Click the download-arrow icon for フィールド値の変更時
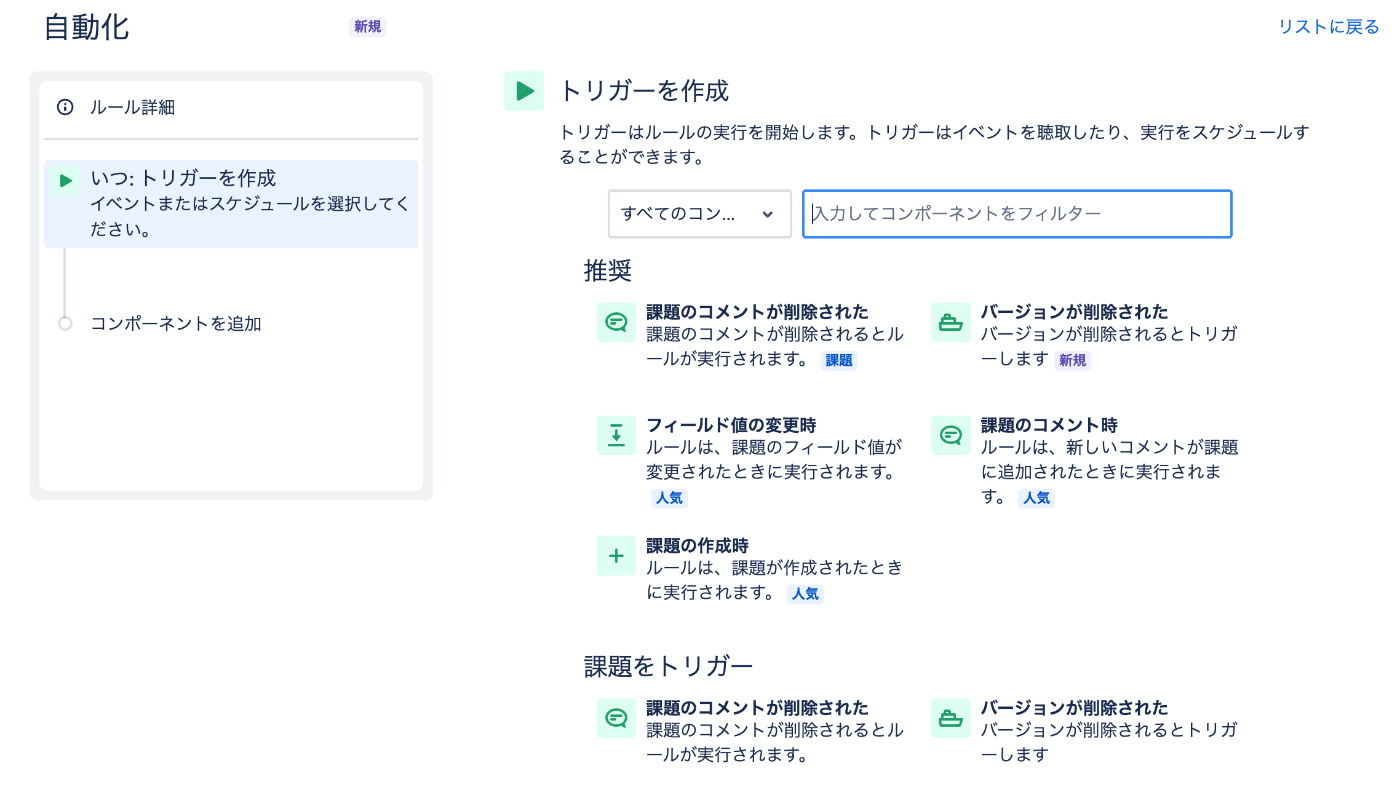The height and width of the screenshot is (787, 1400). (616, 435)
